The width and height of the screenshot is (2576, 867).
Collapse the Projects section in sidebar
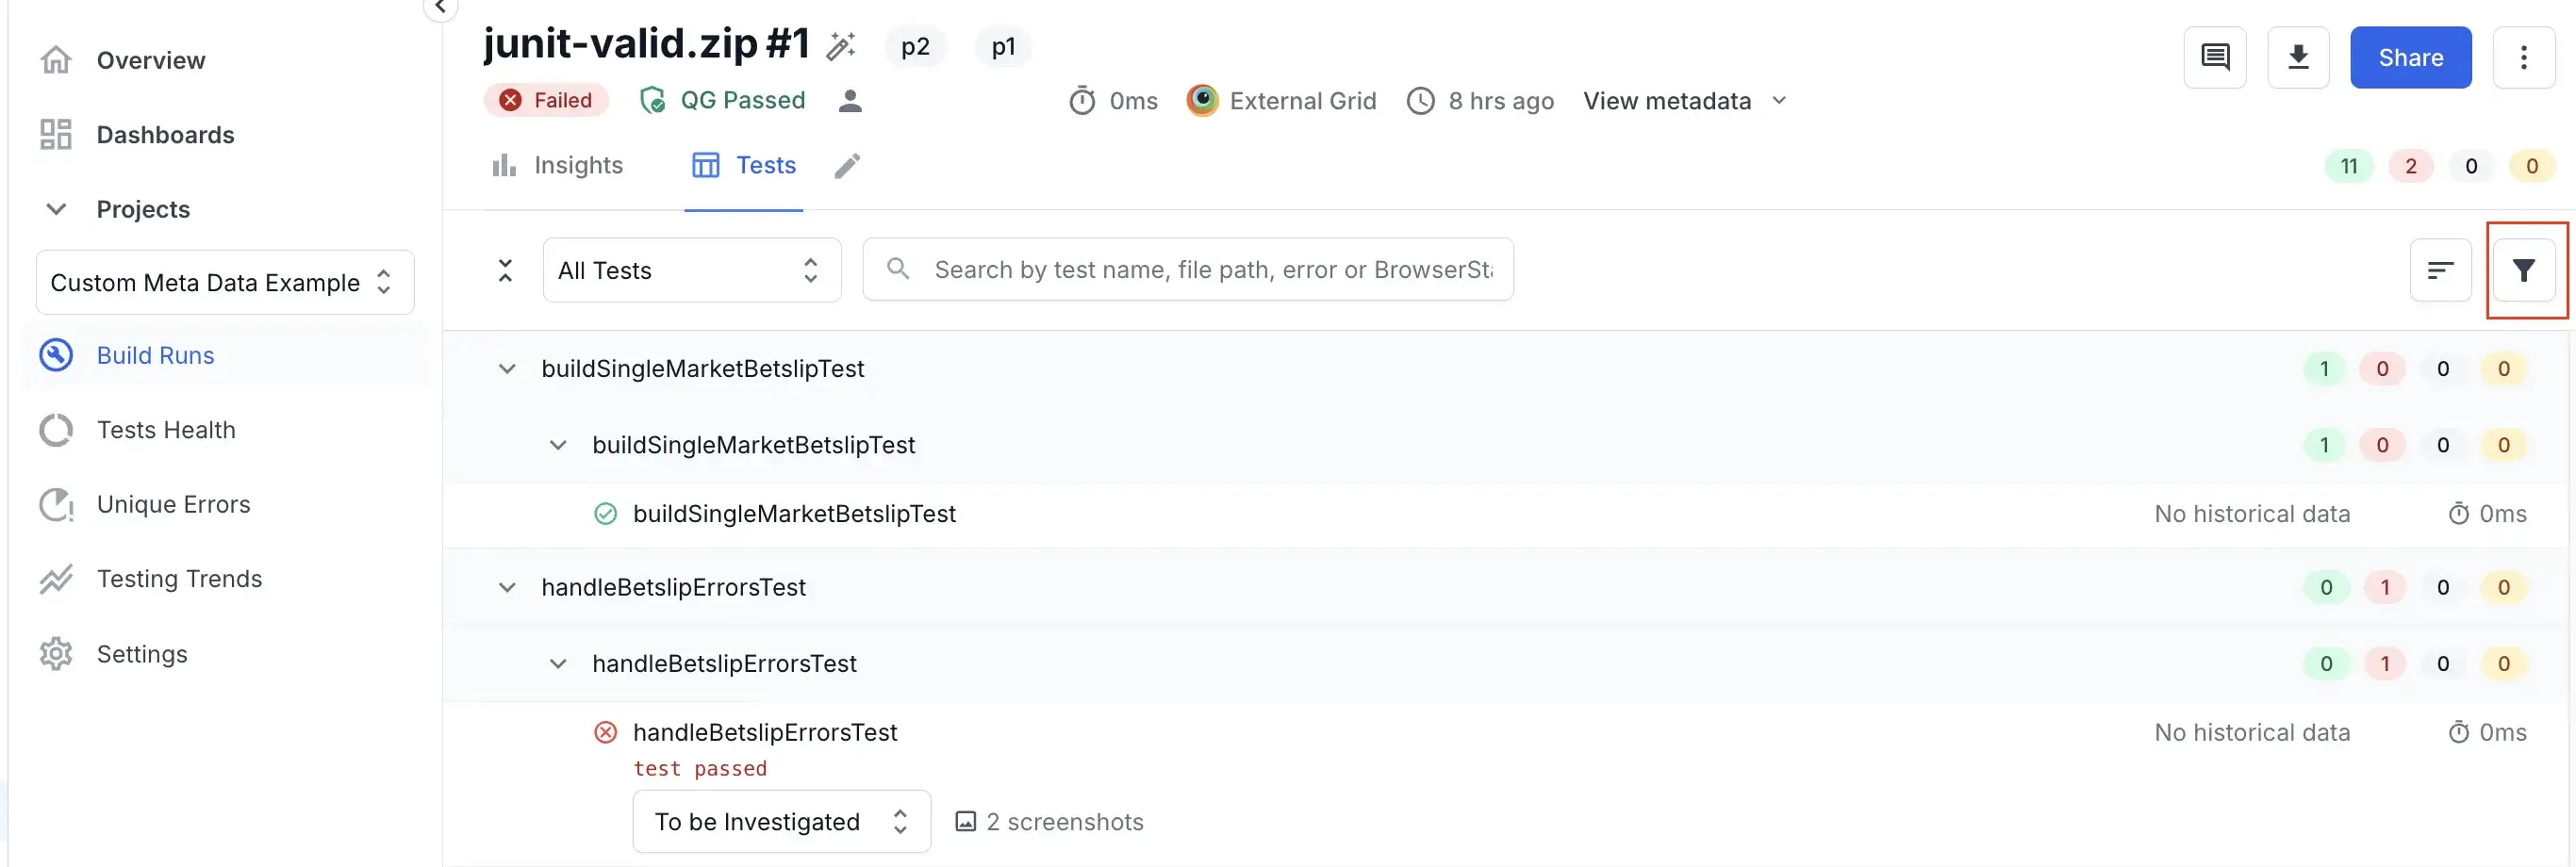pyautogui.click(x=57, y=209)
